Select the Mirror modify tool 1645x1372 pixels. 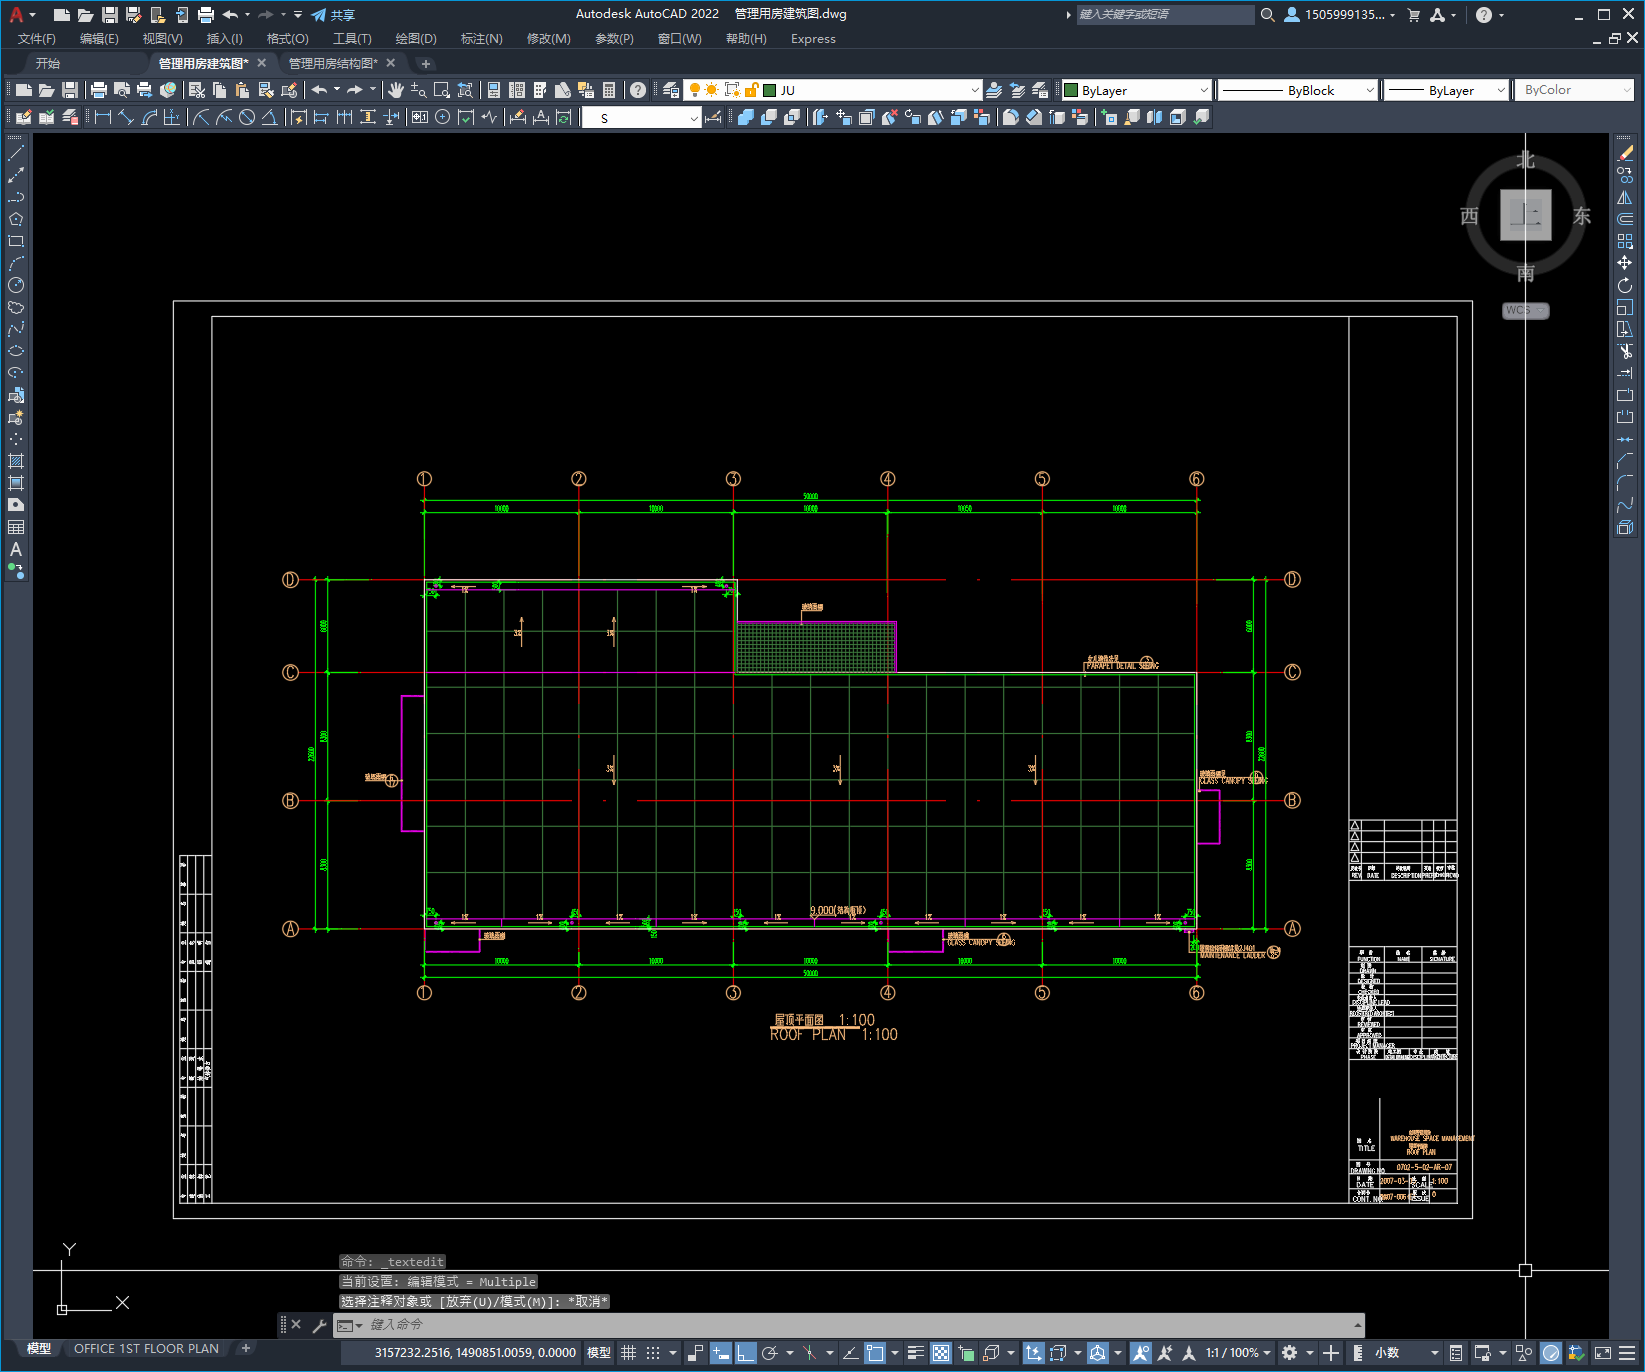click(1625, 197)
